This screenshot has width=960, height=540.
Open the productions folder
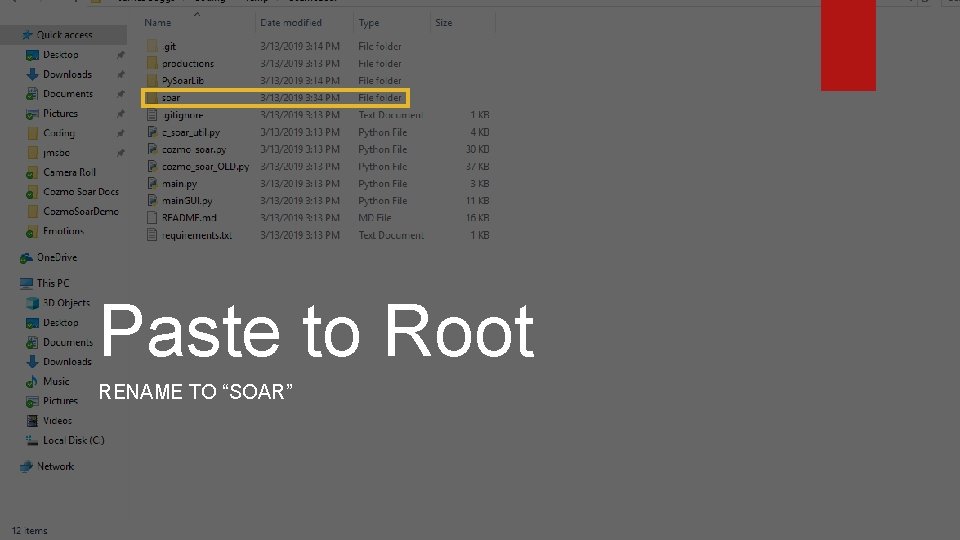point(187,63)
